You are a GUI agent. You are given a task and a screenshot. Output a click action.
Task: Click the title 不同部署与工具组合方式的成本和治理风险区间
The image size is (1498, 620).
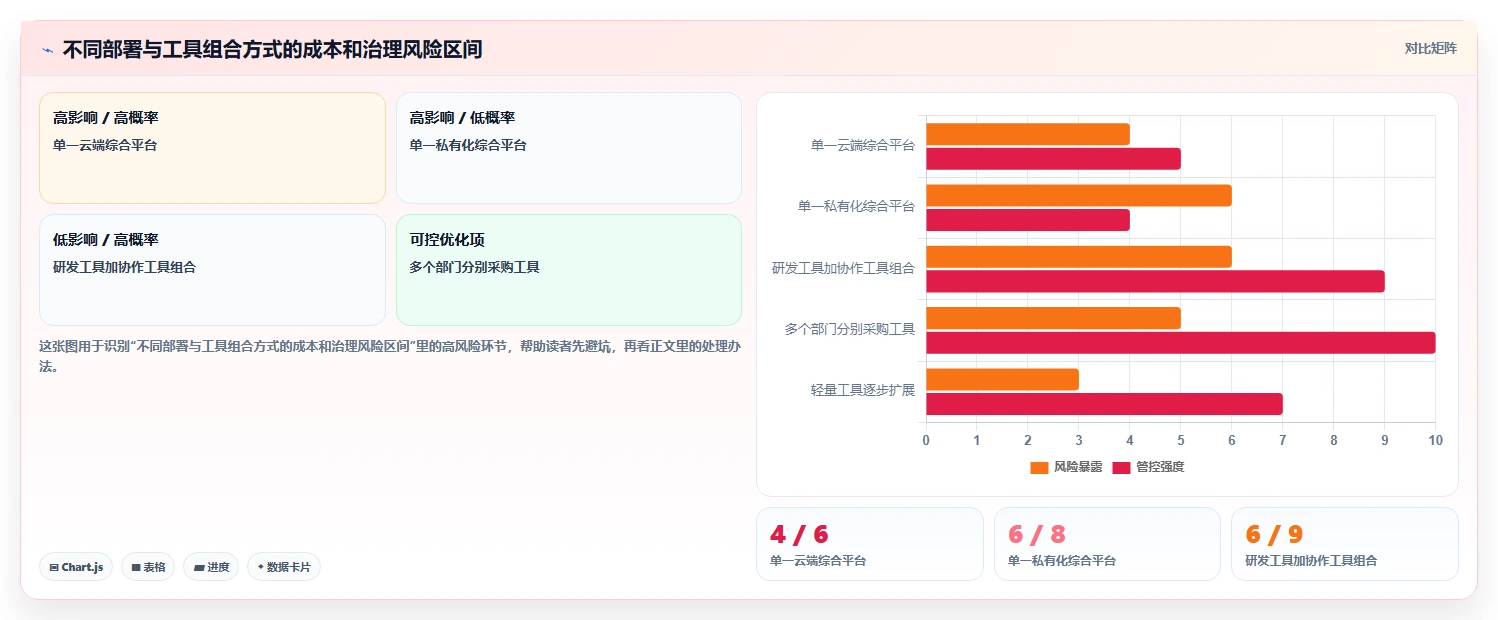272,49
